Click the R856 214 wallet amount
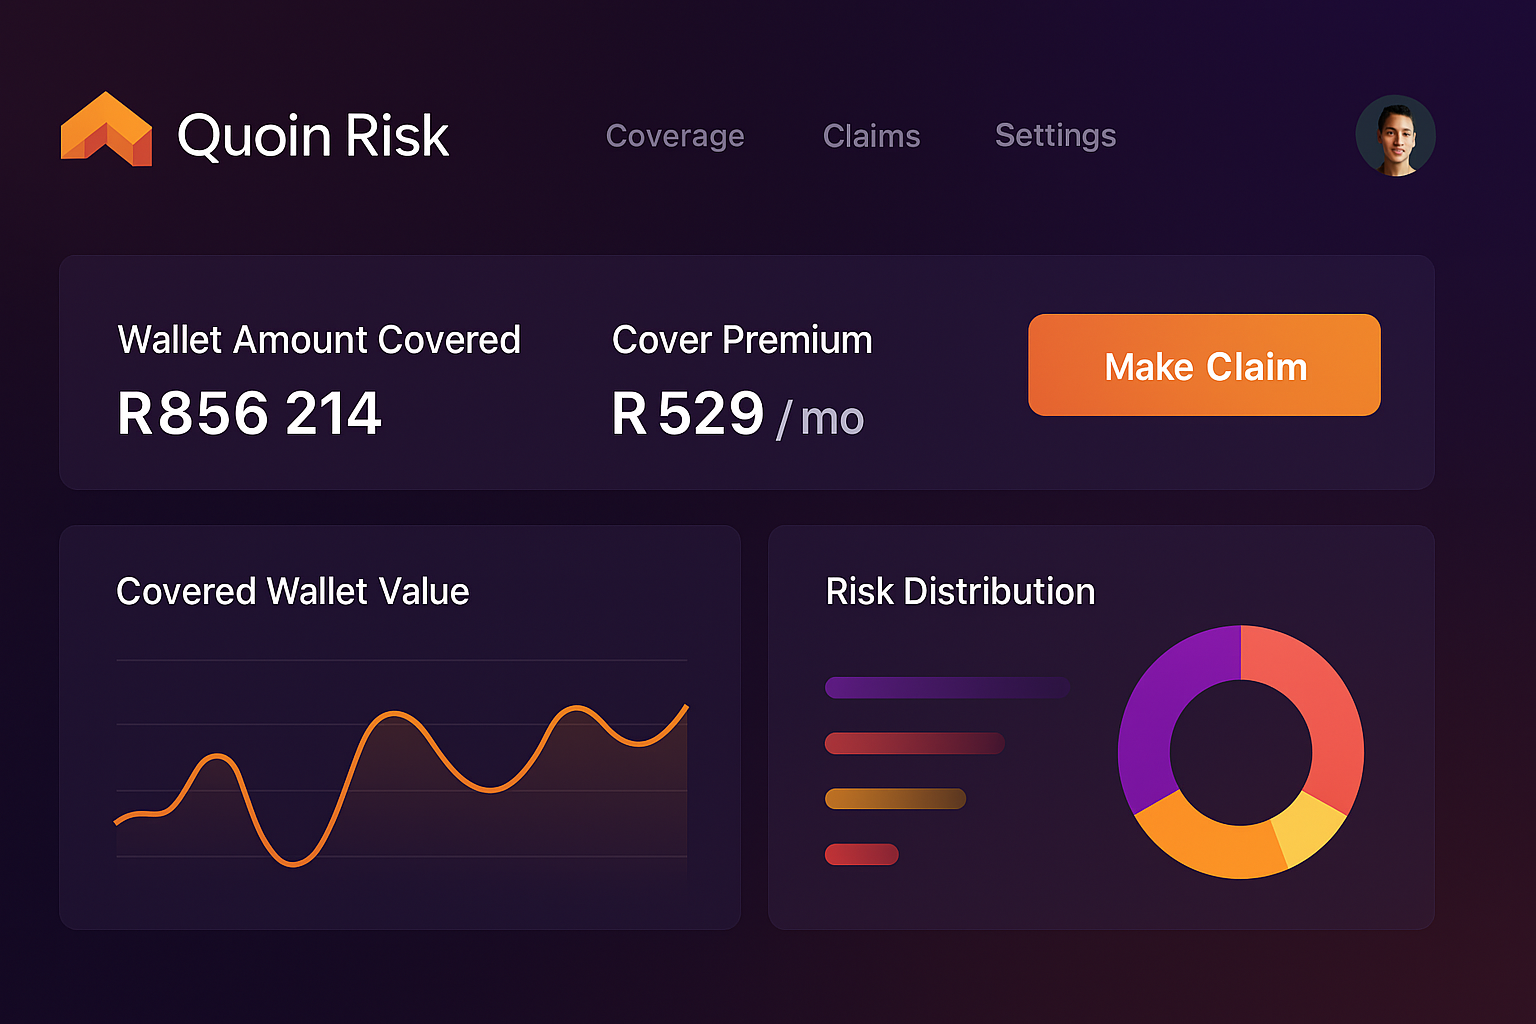 249,413
